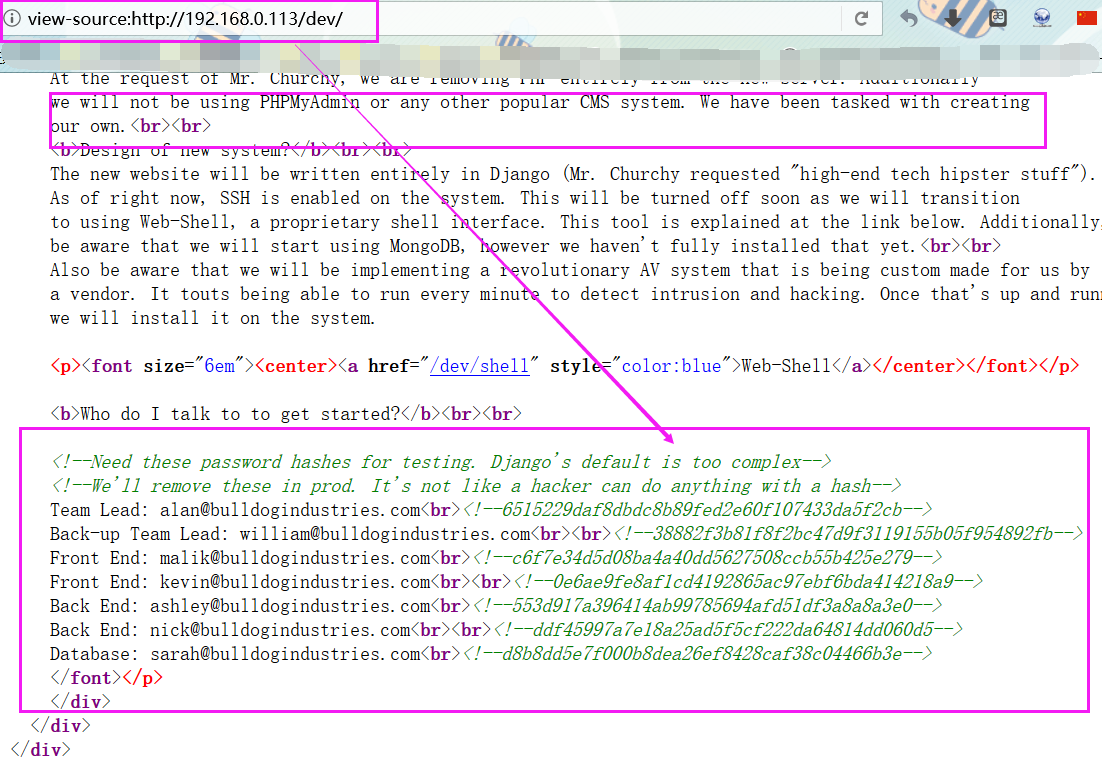Image resolution: width=1102 pixels, height=768 pixels.
Task: Click the hash comment starting 38882f3b81f8
Action: pyautogui.click(x=848, y=534)
